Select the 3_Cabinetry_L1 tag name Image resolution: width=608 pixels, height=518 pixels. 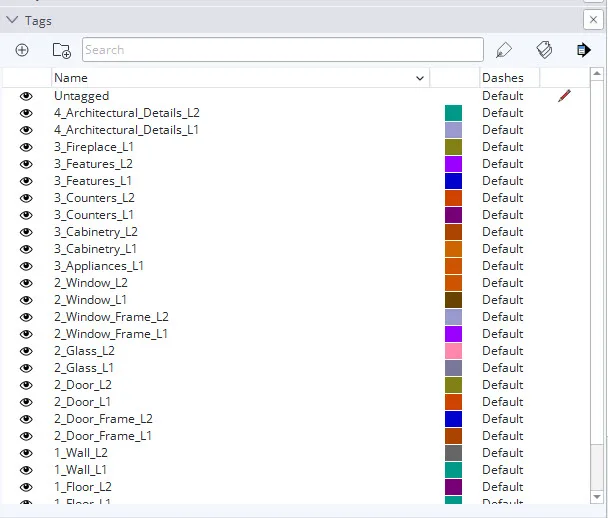point(95,249)
